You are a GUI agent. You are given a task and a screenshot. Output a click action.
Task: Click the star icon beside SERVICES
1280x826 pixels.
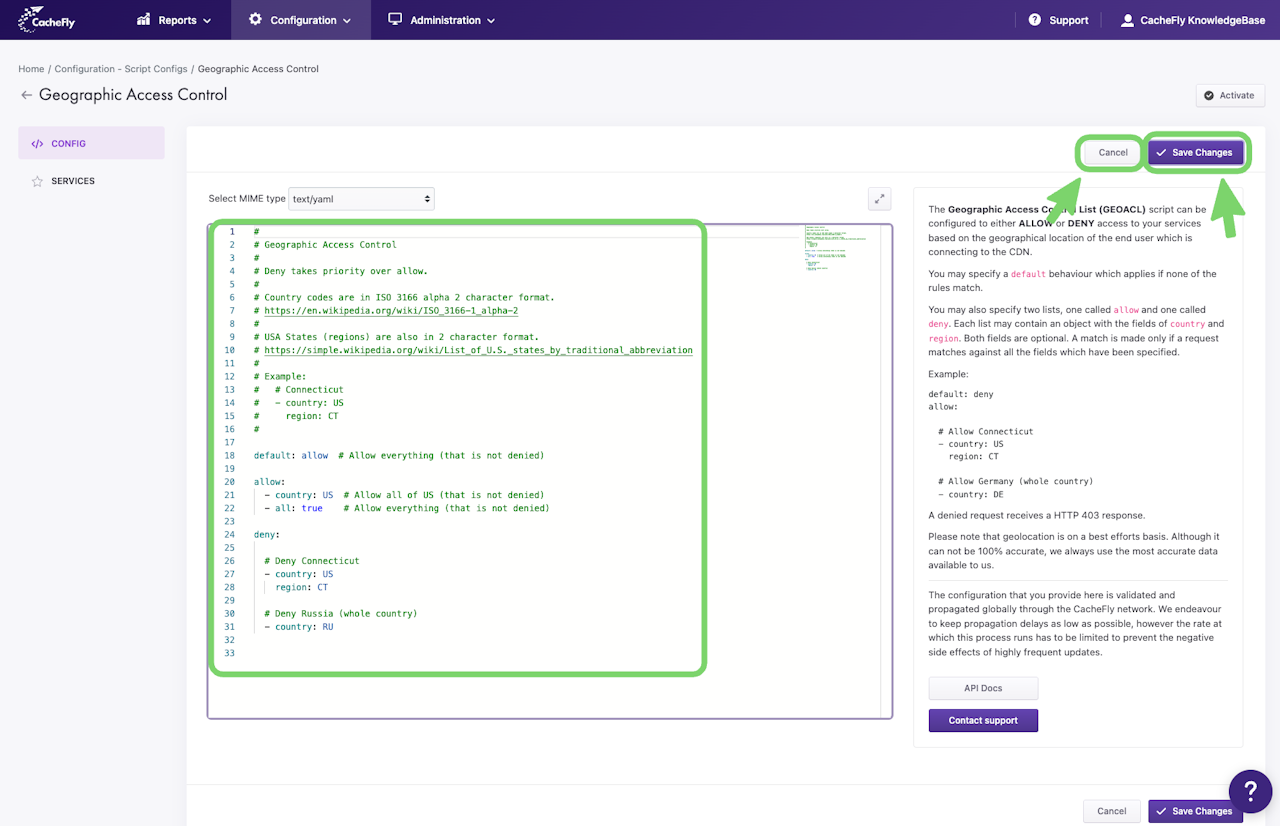(37, 181)
